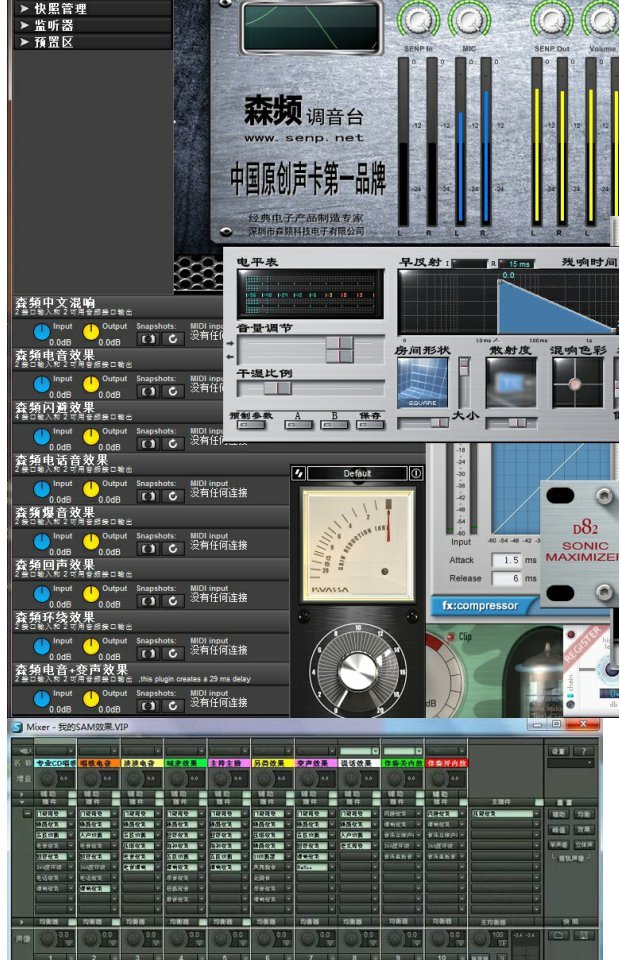Click the yellow Output knob of 森频环绕效果
Viewport: 620px width, 960px height.
(x=91, y=647)
